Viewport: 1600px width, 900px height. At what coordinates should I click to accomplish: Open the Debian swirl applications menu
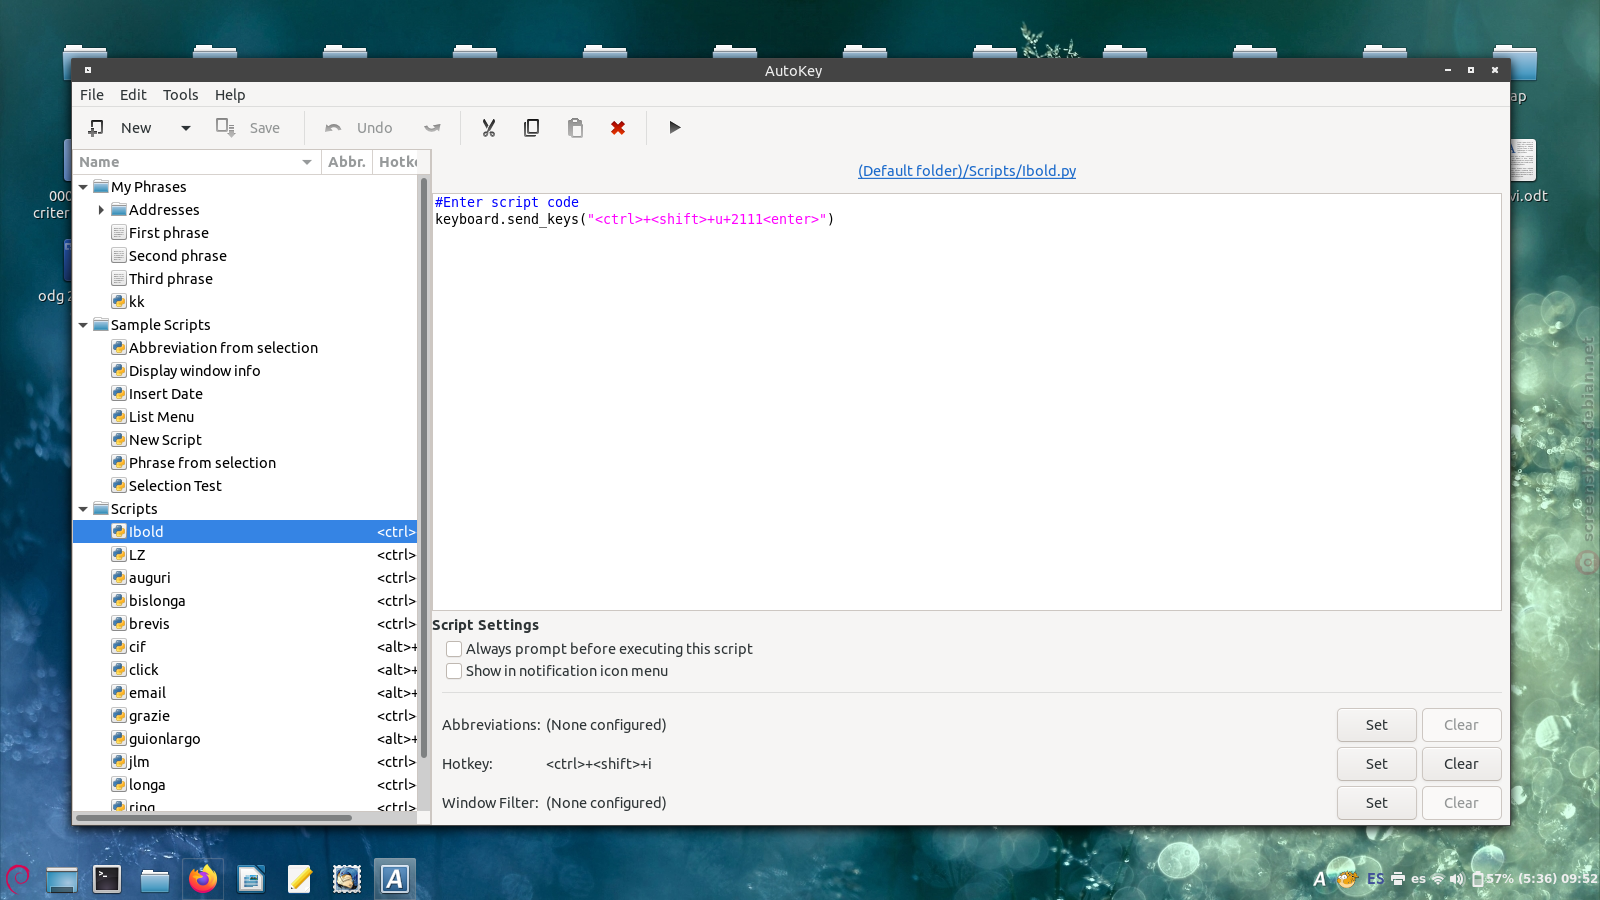pyautogui.click(x=18, y=878)
